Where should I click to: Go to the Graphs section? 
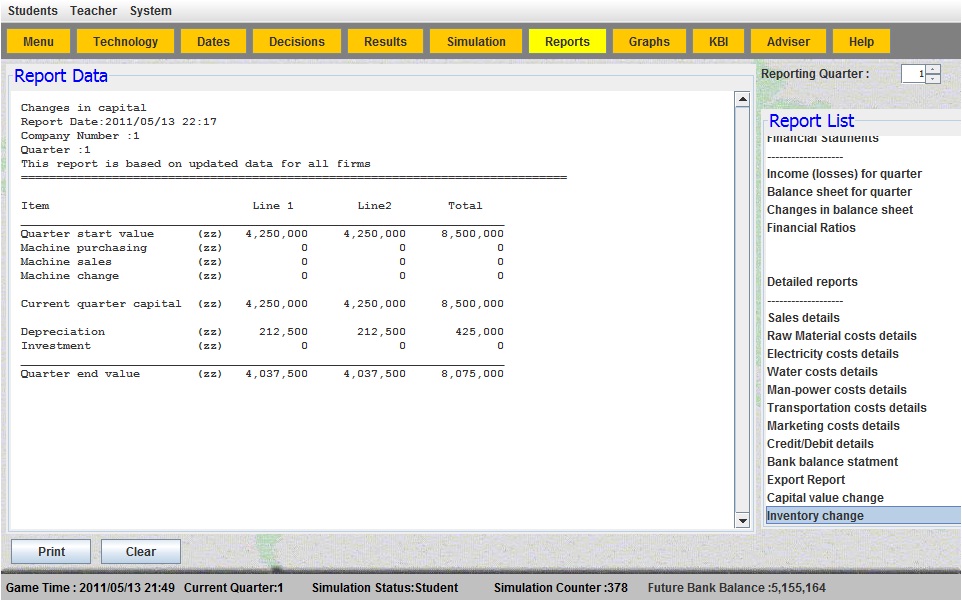click(649, 42)
